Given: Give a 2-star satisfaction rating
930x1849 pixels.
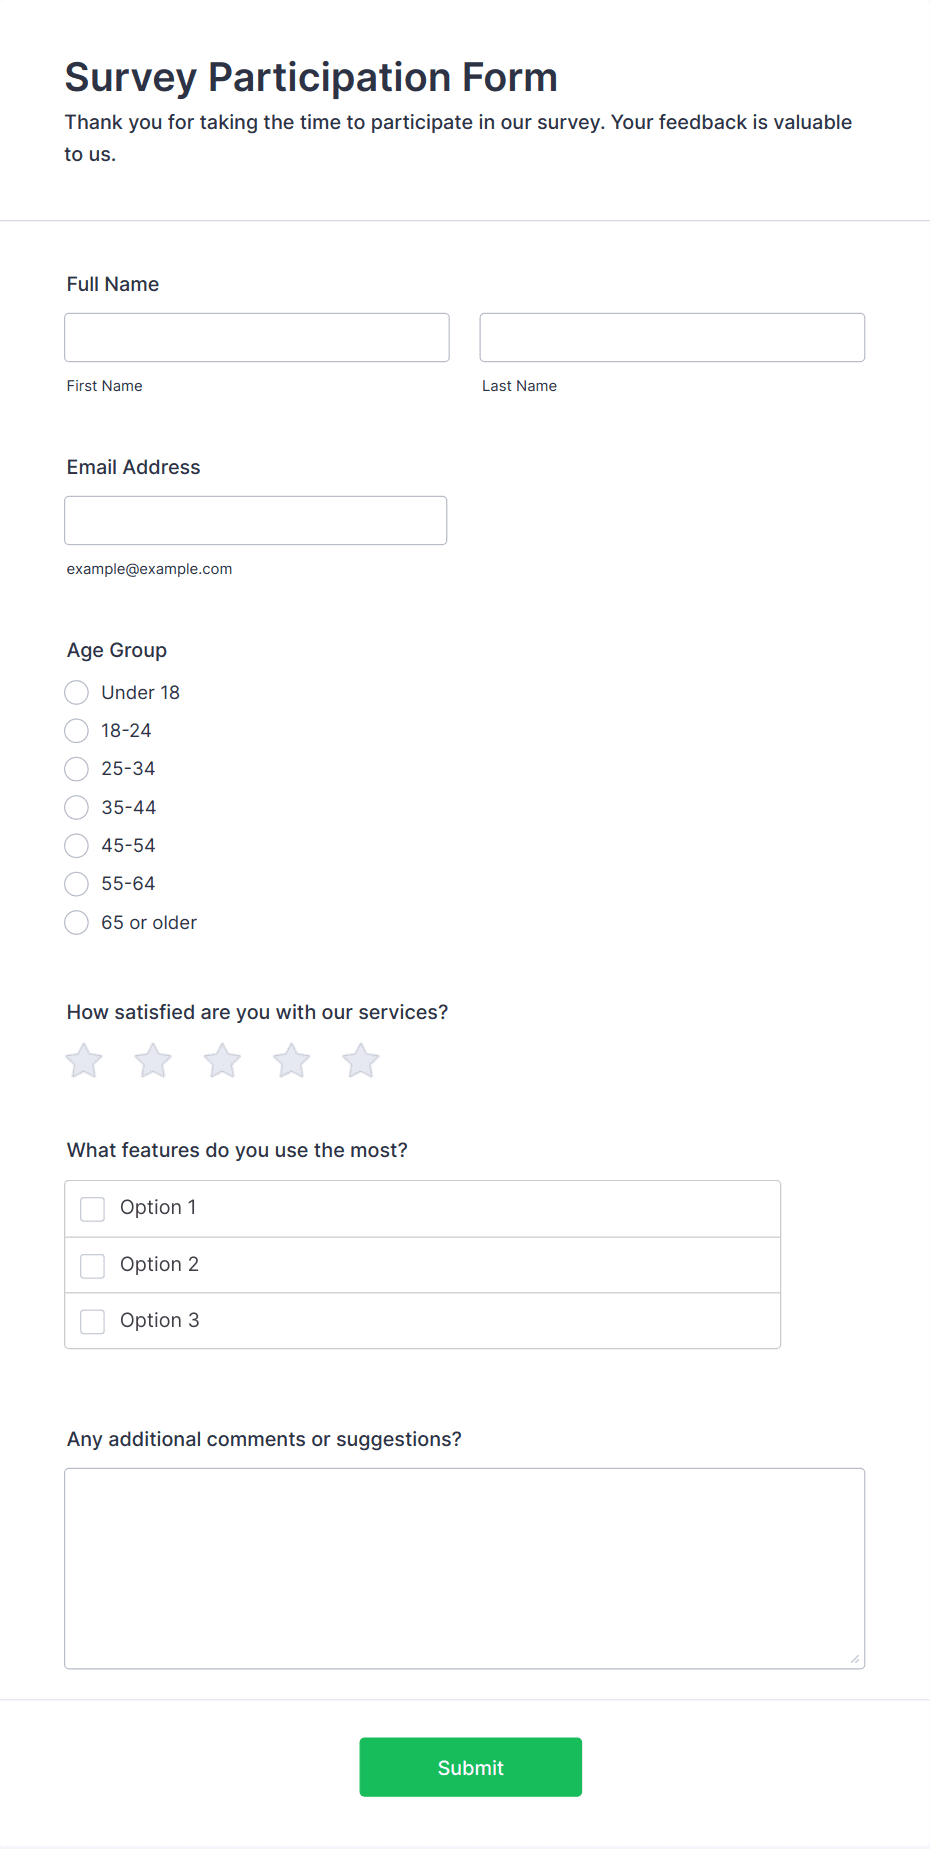Looking at the screenshot, I should 152,1060.
